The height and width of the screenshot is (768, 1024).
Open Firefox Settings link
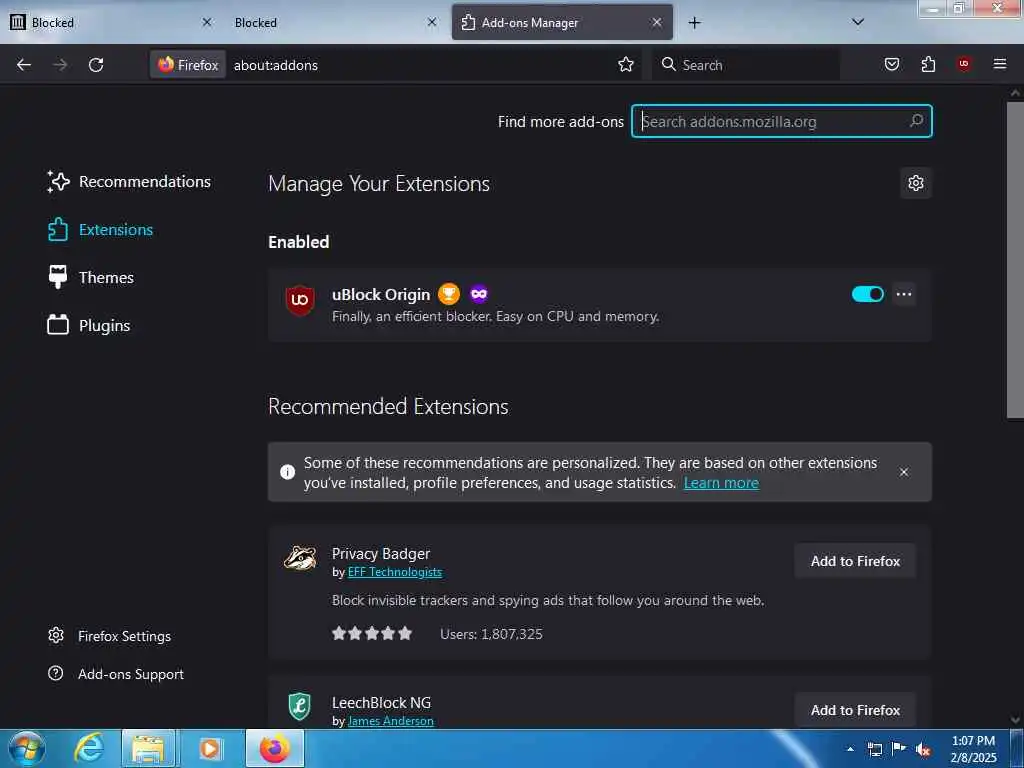pyautogui.click(x=109, y=636)
